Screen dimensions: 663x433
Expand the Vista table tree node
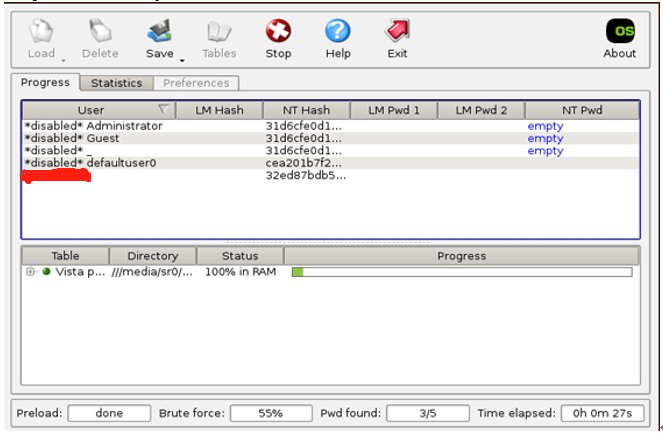click(31, 271)
